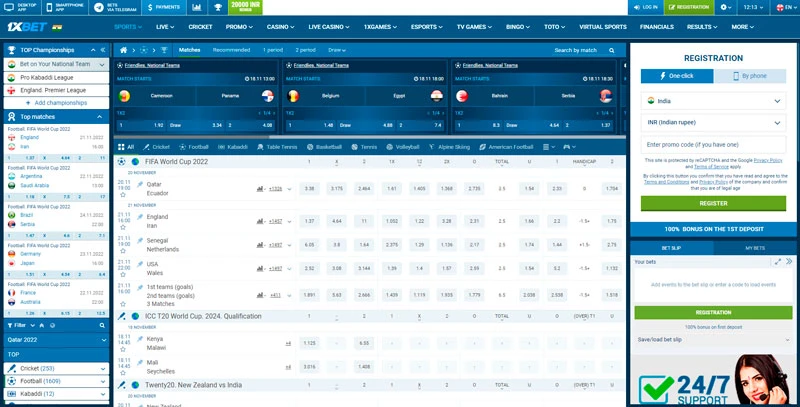Image resolution: width=800 pixels, height=407 pixels.
Task: Filter by Table Tennis sport
Action: tap(277, 147)
